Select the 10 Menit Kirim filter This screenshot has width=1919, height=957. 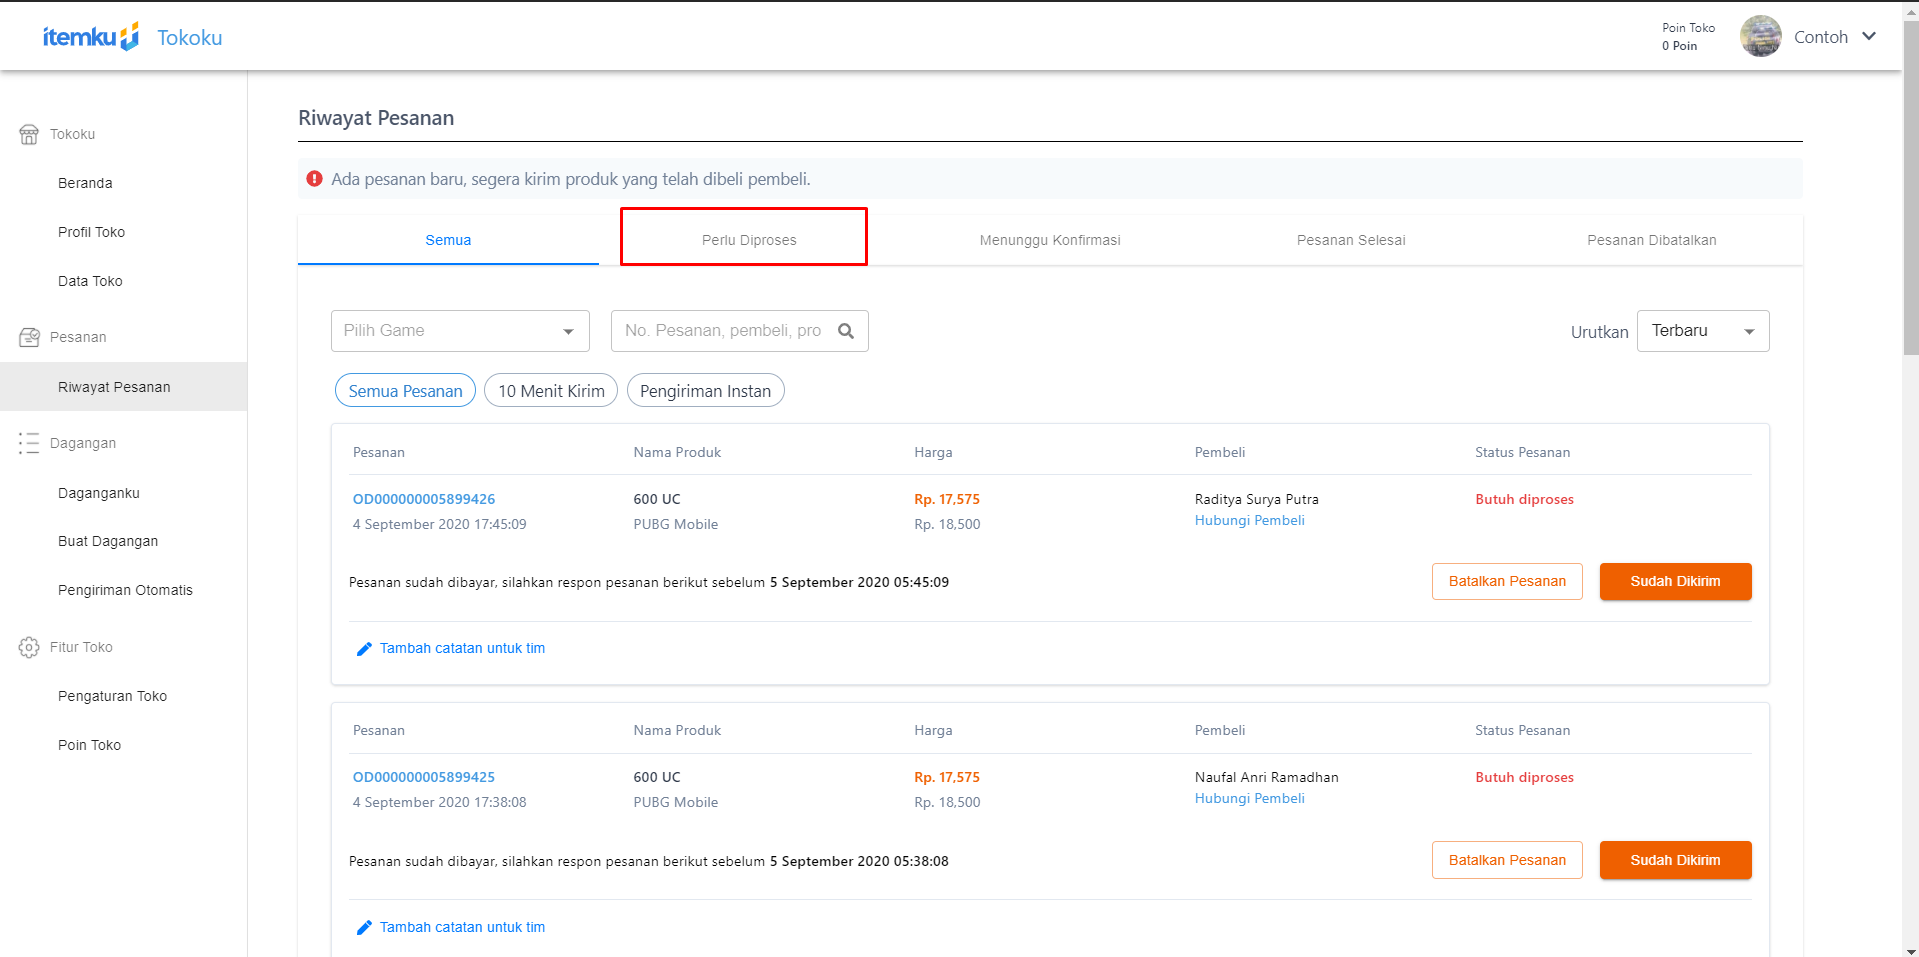click(x=551, y=391)
